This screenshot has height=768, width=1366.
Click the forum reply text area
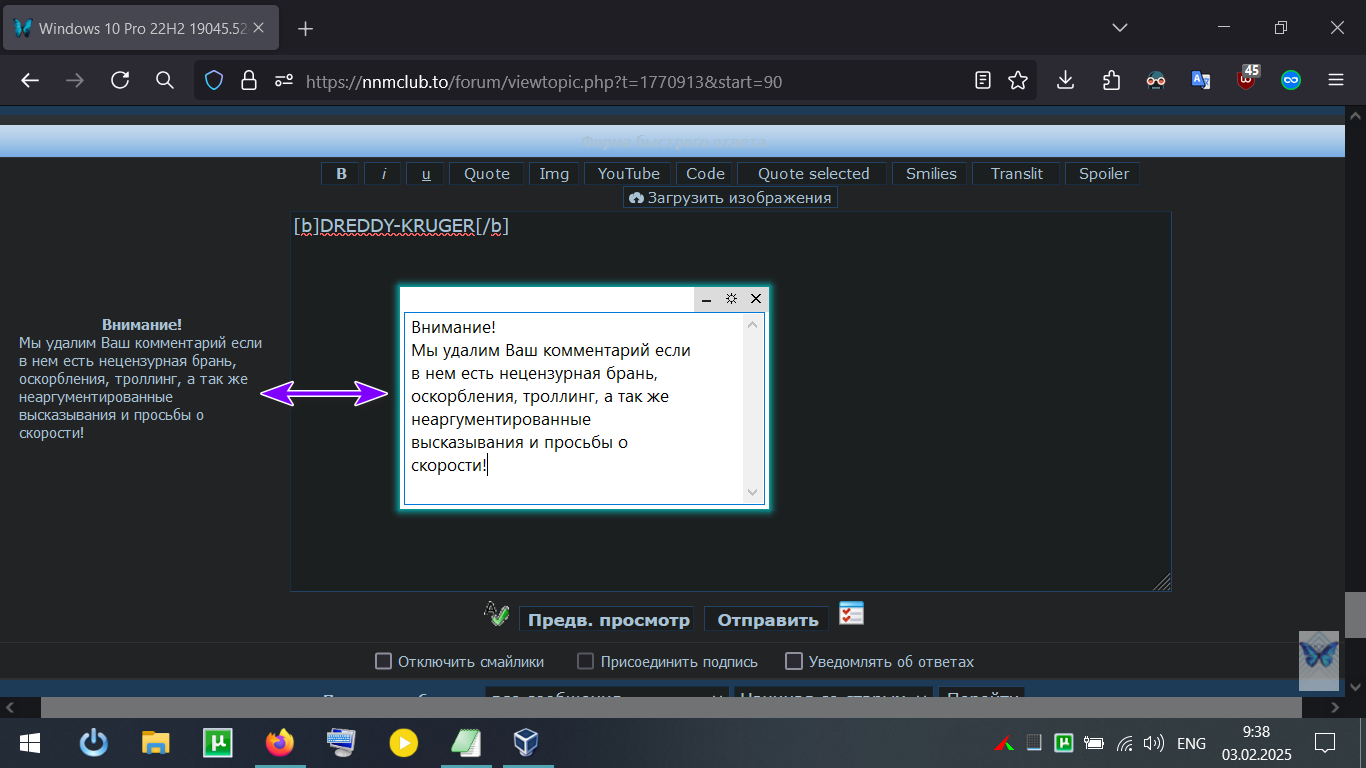(731, 401)
